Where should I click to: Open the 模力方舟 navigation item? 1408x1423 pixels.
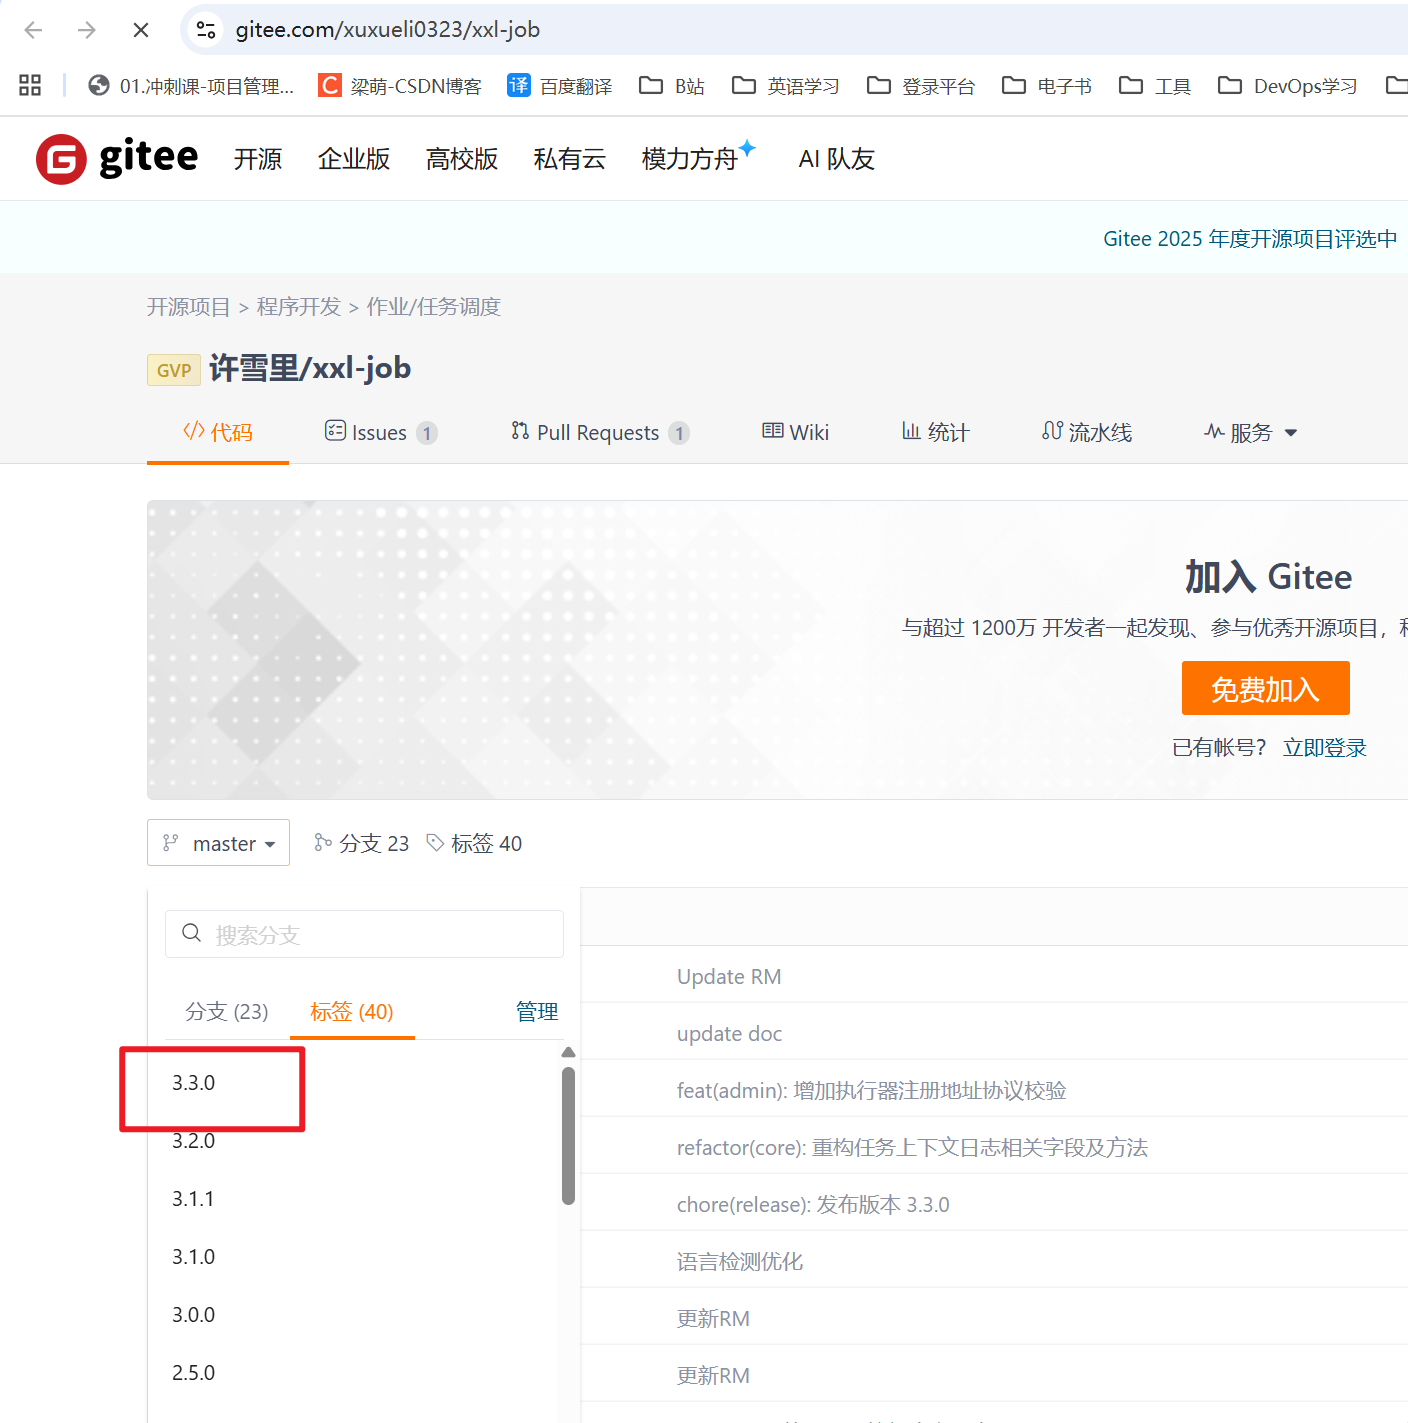698,157
